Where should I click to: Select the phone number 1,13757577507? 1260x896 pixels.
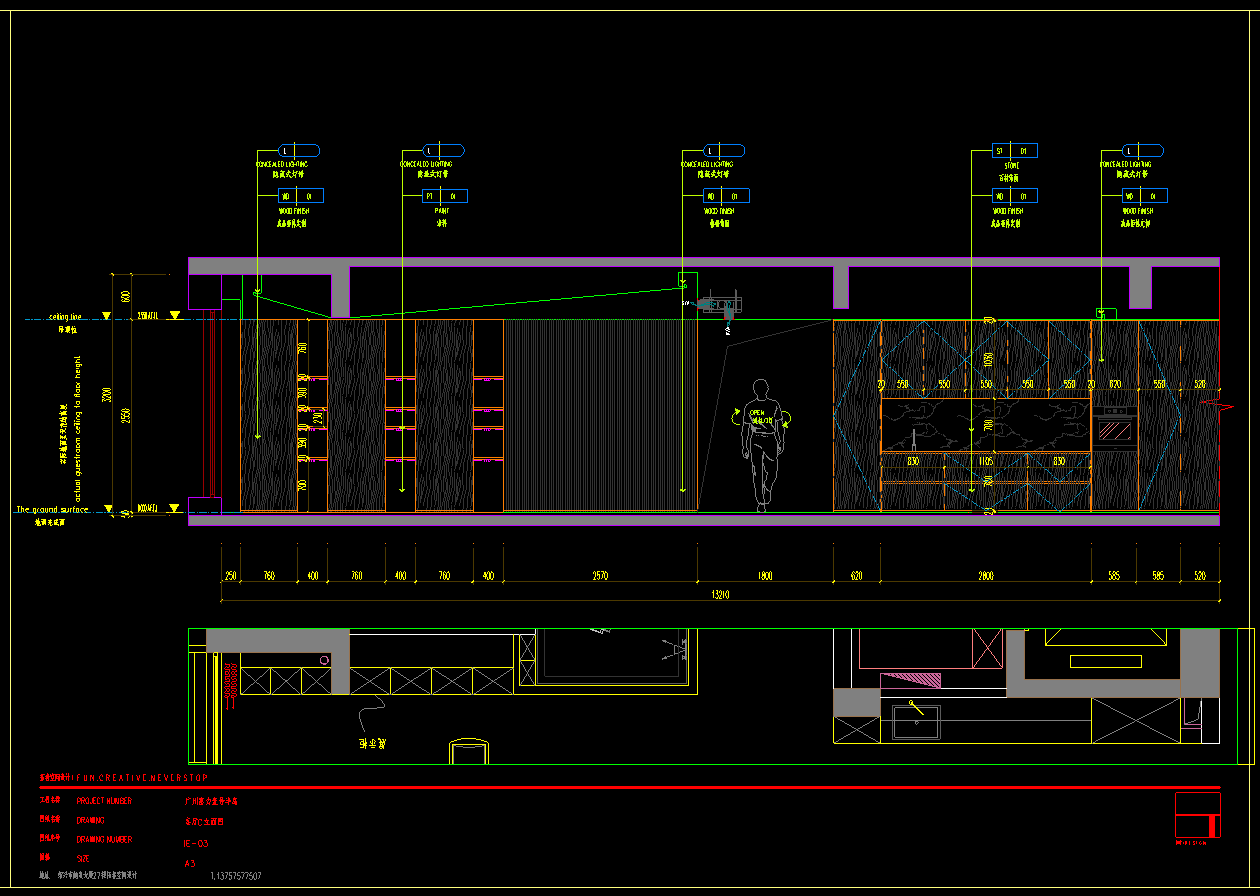coord(236,876)
